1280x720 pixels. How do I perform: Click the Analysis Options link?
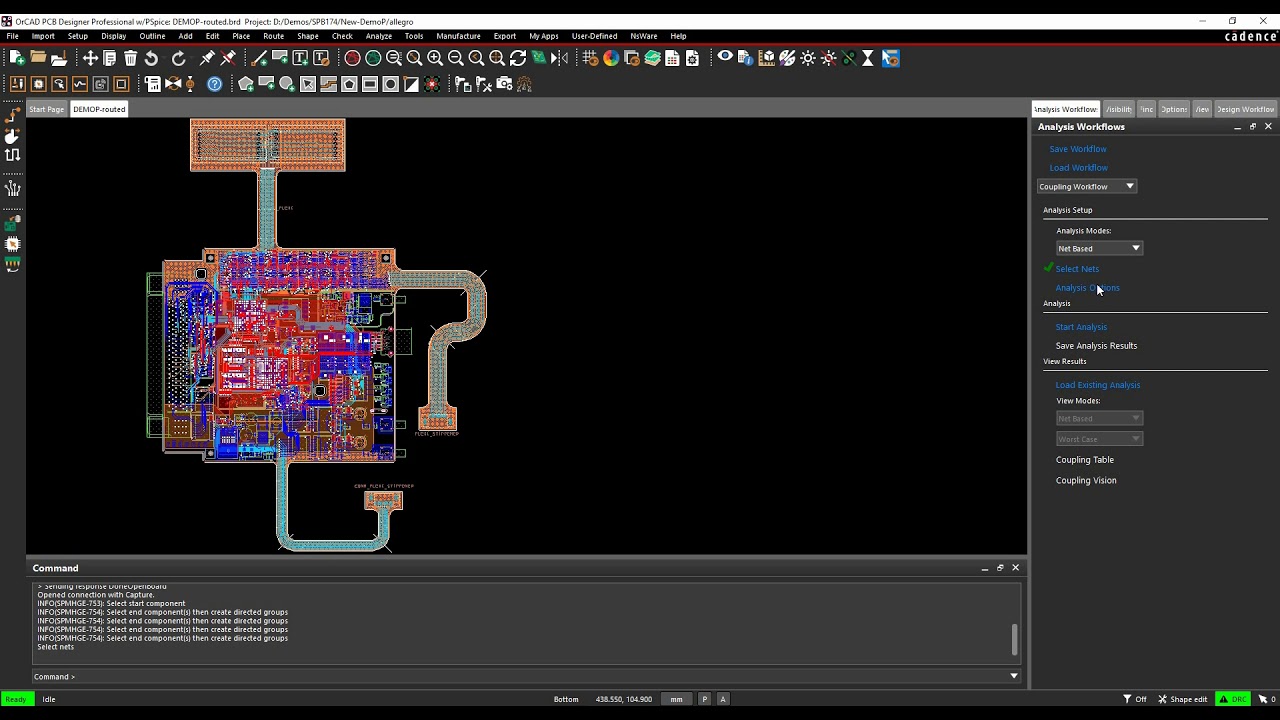coord(1088,288)
